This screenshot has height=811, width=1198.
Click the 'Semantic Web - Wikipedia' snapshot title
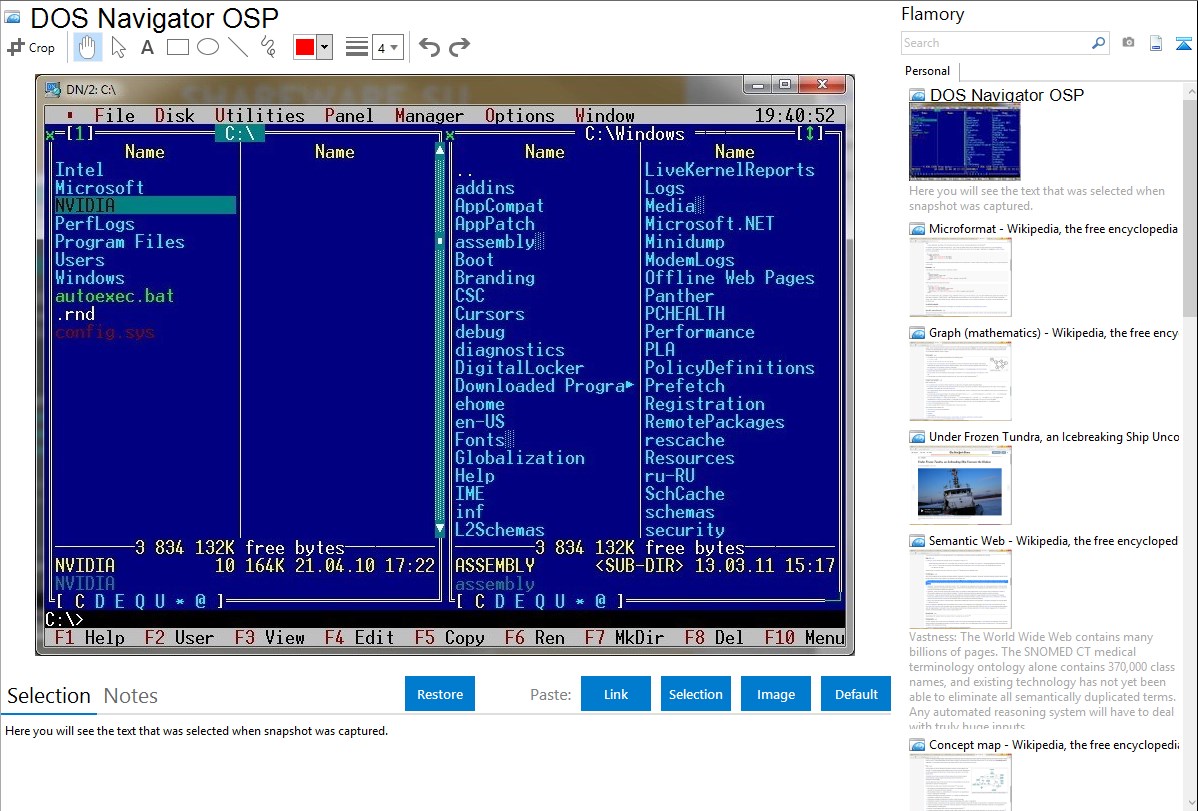1054,541
